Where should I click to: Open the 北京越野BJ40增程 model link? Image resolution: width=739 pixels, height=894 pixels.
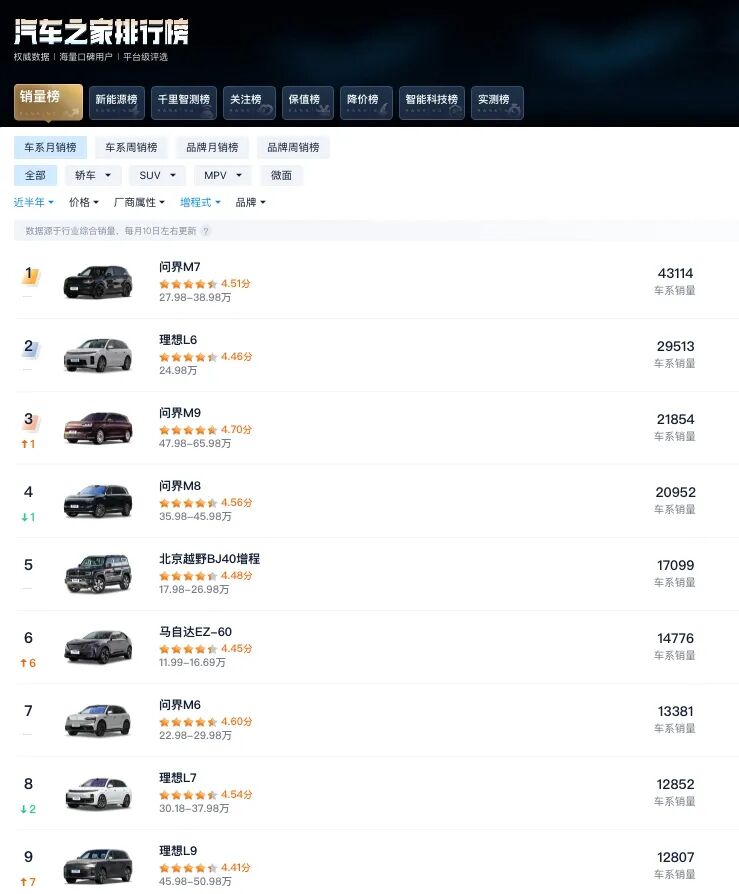(x=209, y=559)
